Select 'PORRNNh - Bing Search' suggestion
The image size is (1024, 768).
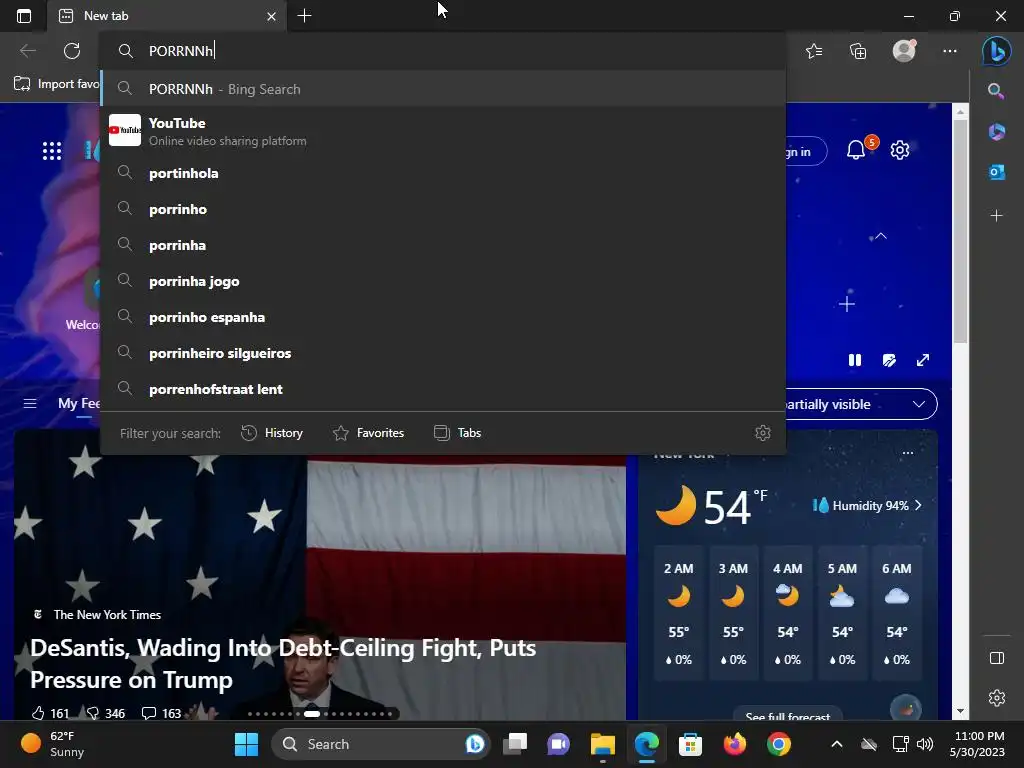point(443,89)
